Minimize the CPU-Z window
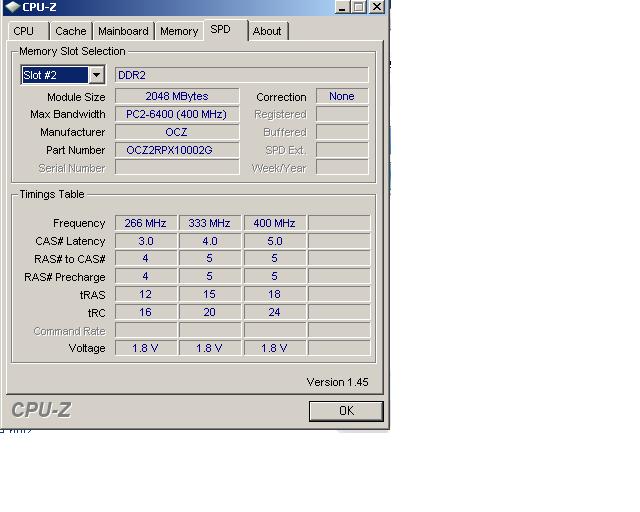 pos(342,7)
